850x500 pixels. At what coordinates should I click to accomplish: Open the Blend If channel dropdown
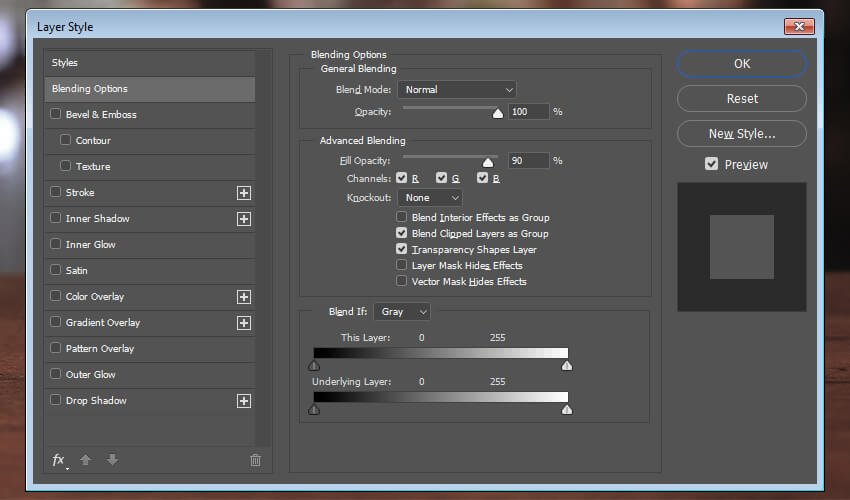click(402, 312)
